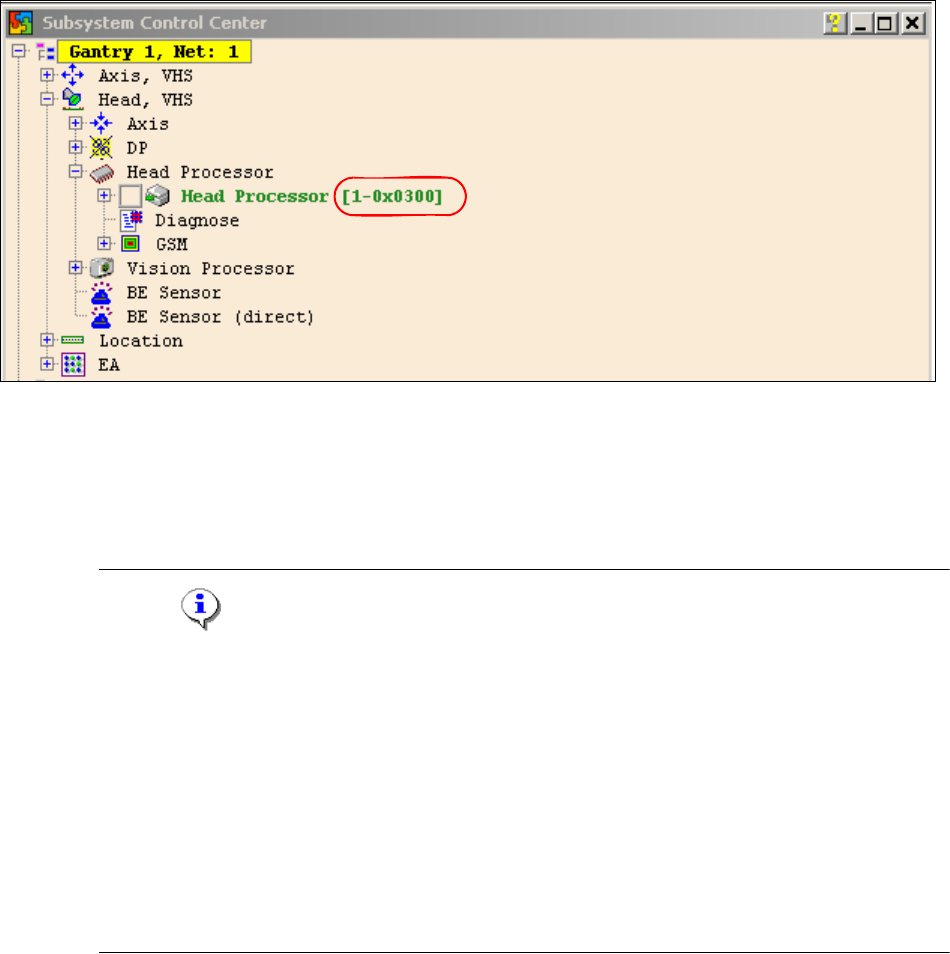Click the Subsystem Control Center app icon
950x954 pixels.
point(21,23)
